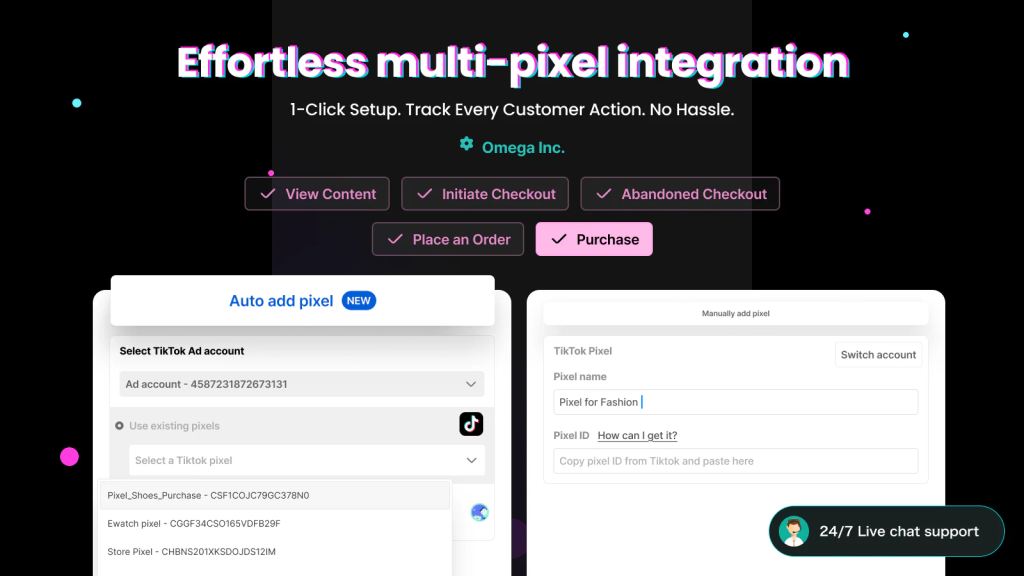Click the checkmark on Abandoned Checkout chip

[x=604, y=194]
